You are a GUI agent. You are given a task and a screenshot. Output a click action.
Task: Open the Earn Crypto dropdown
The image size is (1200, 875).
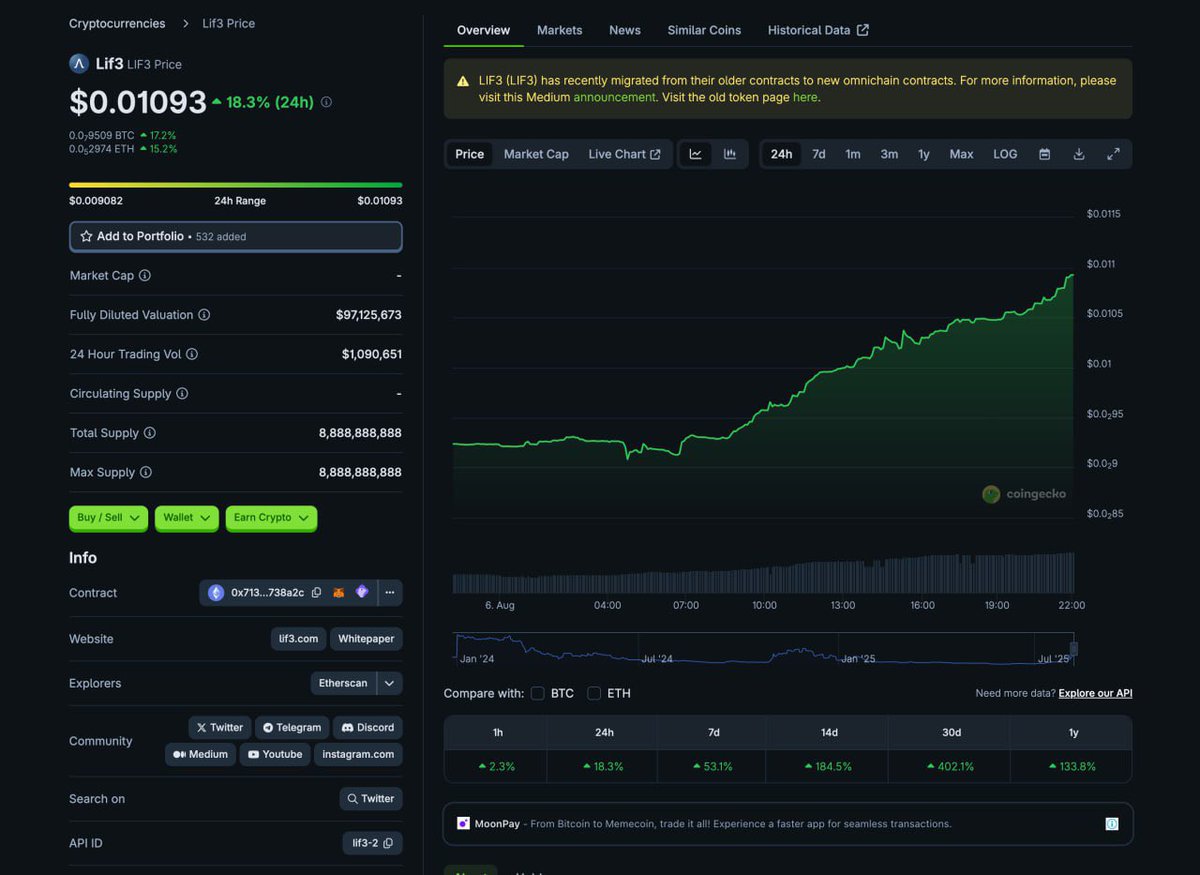pos(271,517)
